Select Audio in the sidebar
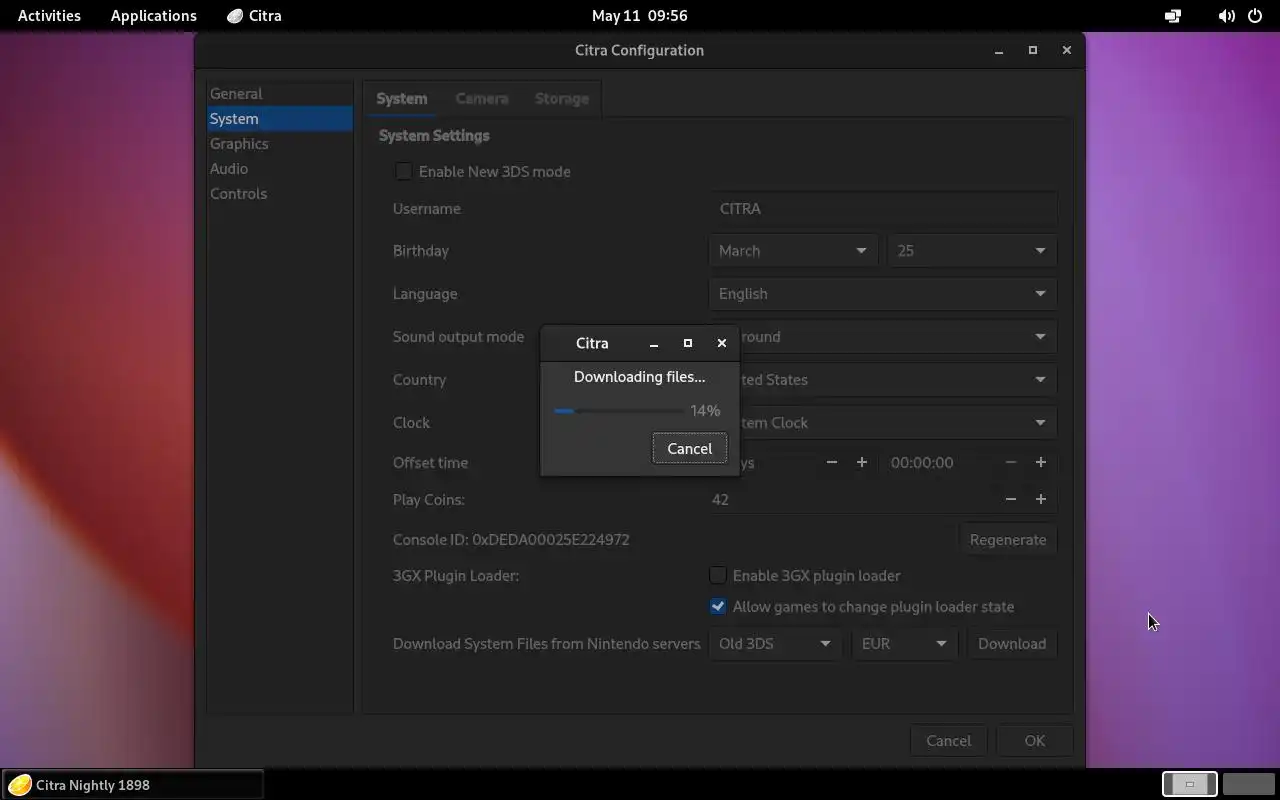The width and height of the screenshot is (1280, 800). tap(280, 168)
